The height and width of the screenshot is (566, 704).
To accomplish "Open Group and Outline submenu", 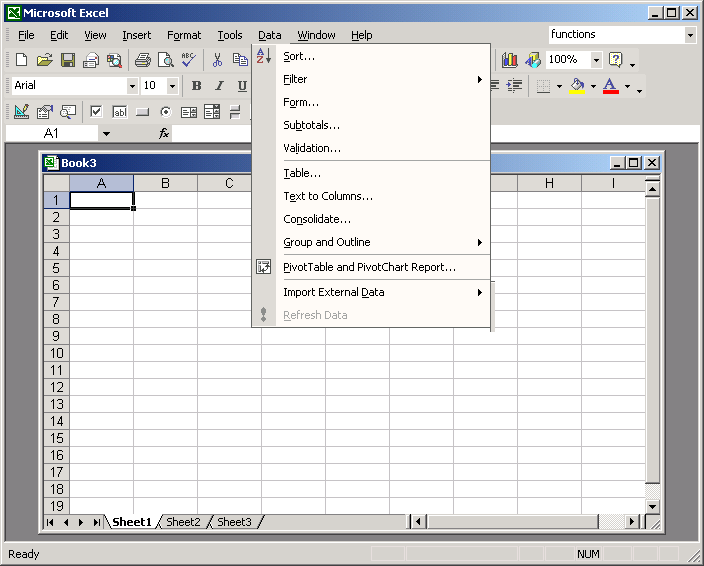I will tap(370, 242).
